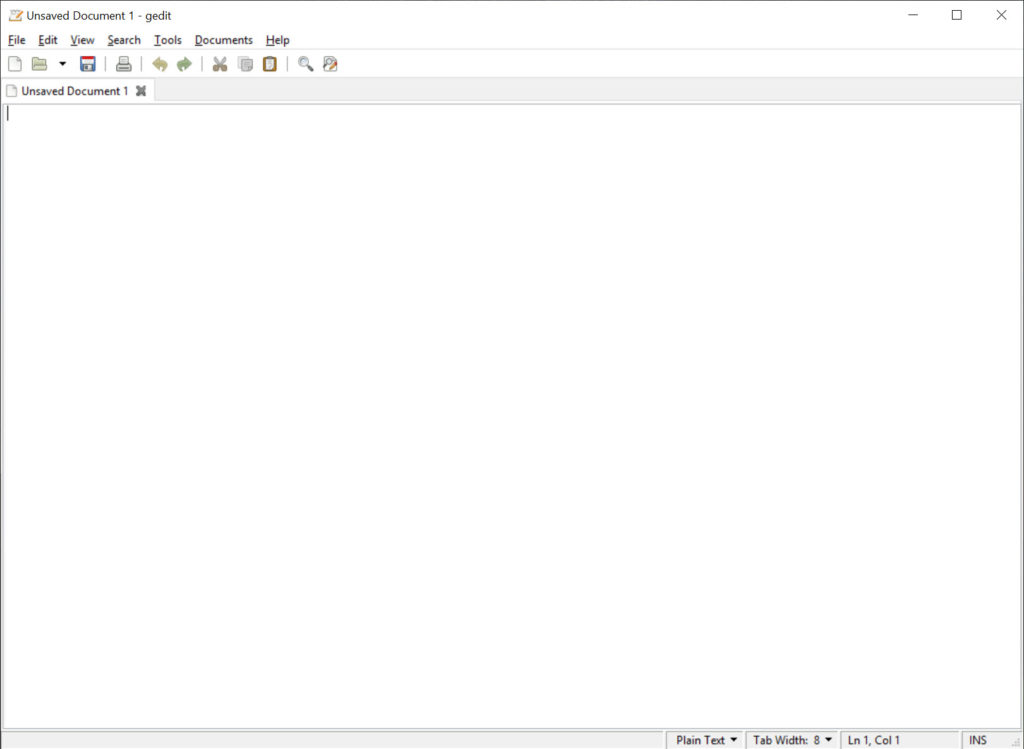The image size is (1024, 749).
Task: Open Find with magnifying glass icon
Action: point(306,64)
